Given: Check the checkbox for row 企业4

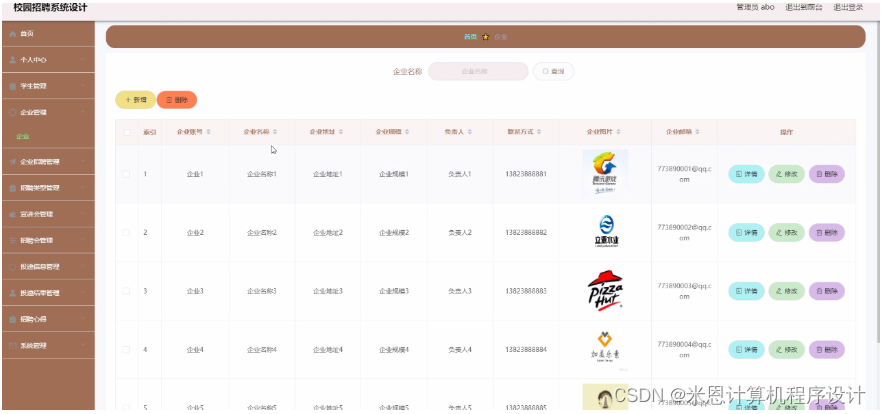Looking at the screenshot, I should pyautogui.click(x=126, y=349).
